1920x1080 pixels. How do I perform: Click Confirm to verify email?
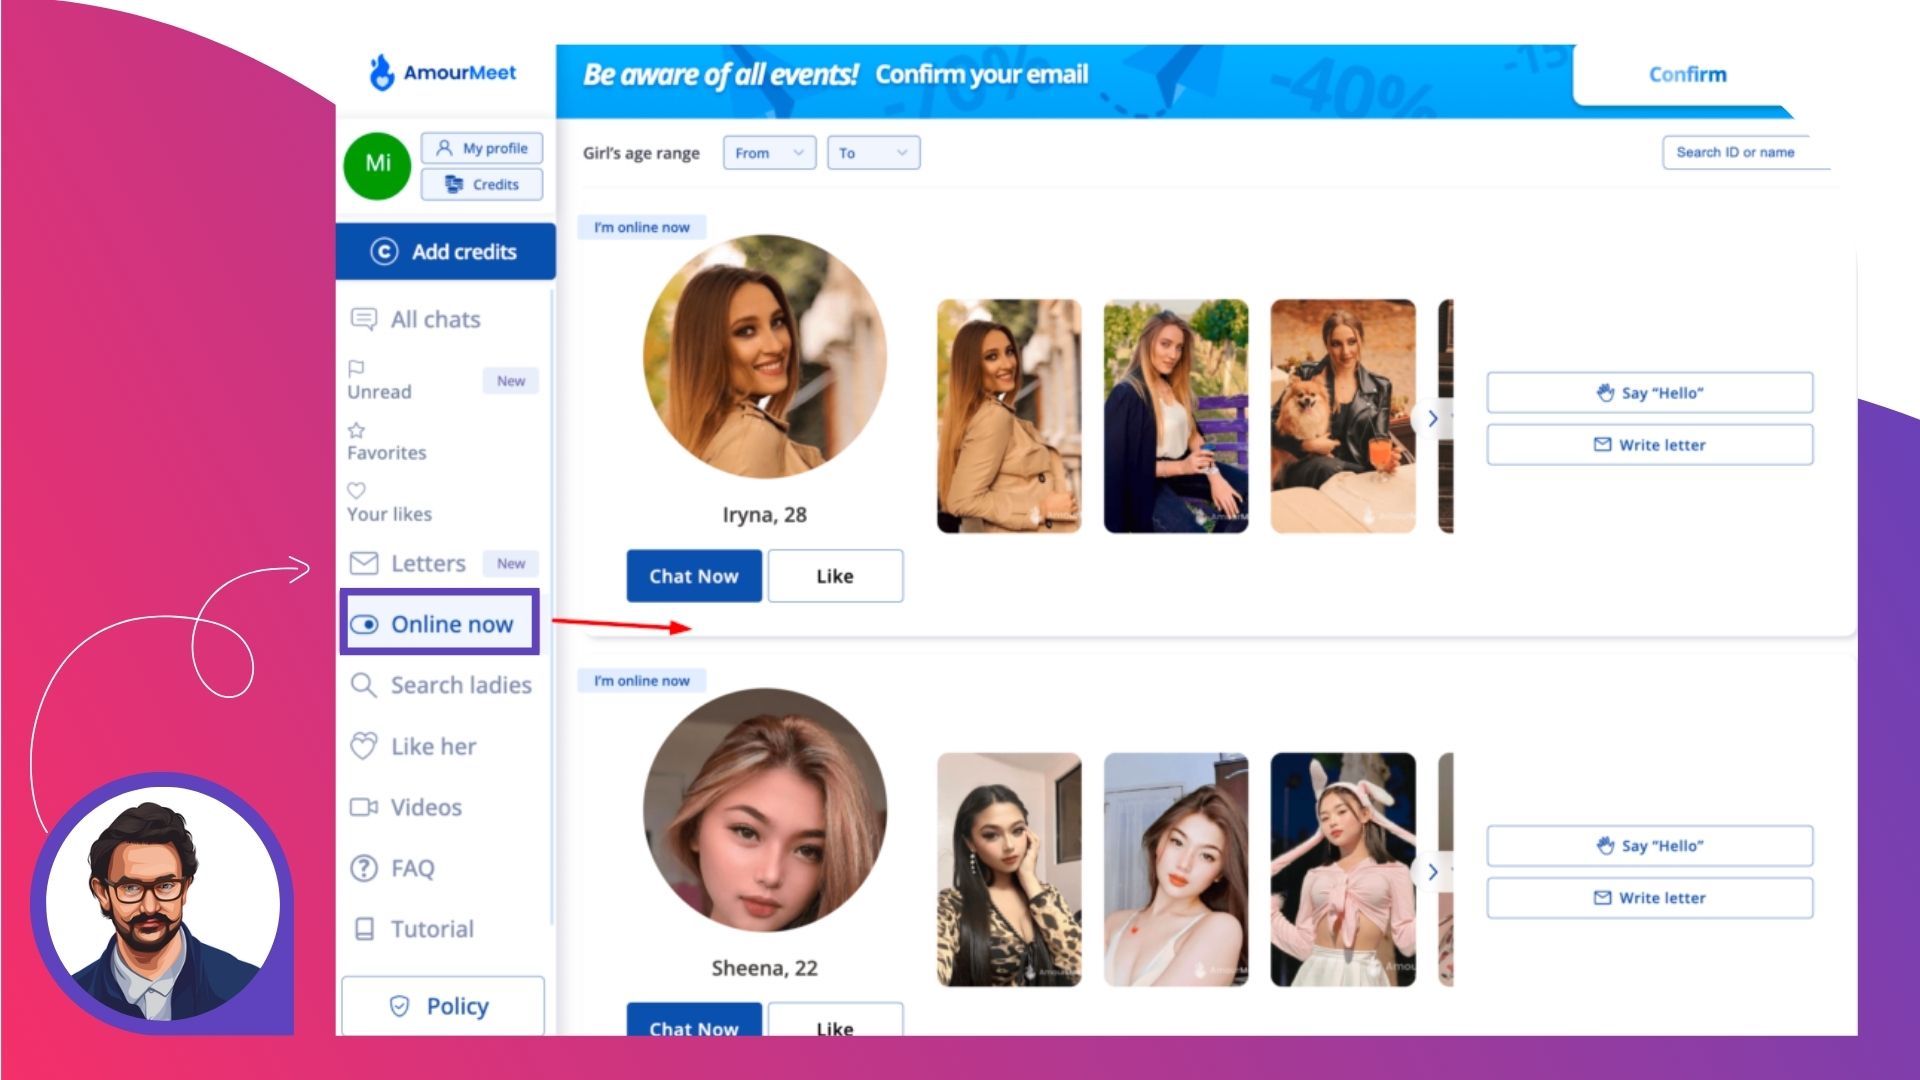pyautogui.click(x=1687, y=74)
